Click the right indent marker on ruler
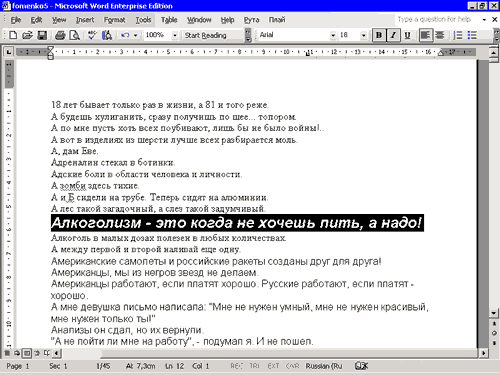The width and height of the screenshot is (500, 375). (441, 54)
